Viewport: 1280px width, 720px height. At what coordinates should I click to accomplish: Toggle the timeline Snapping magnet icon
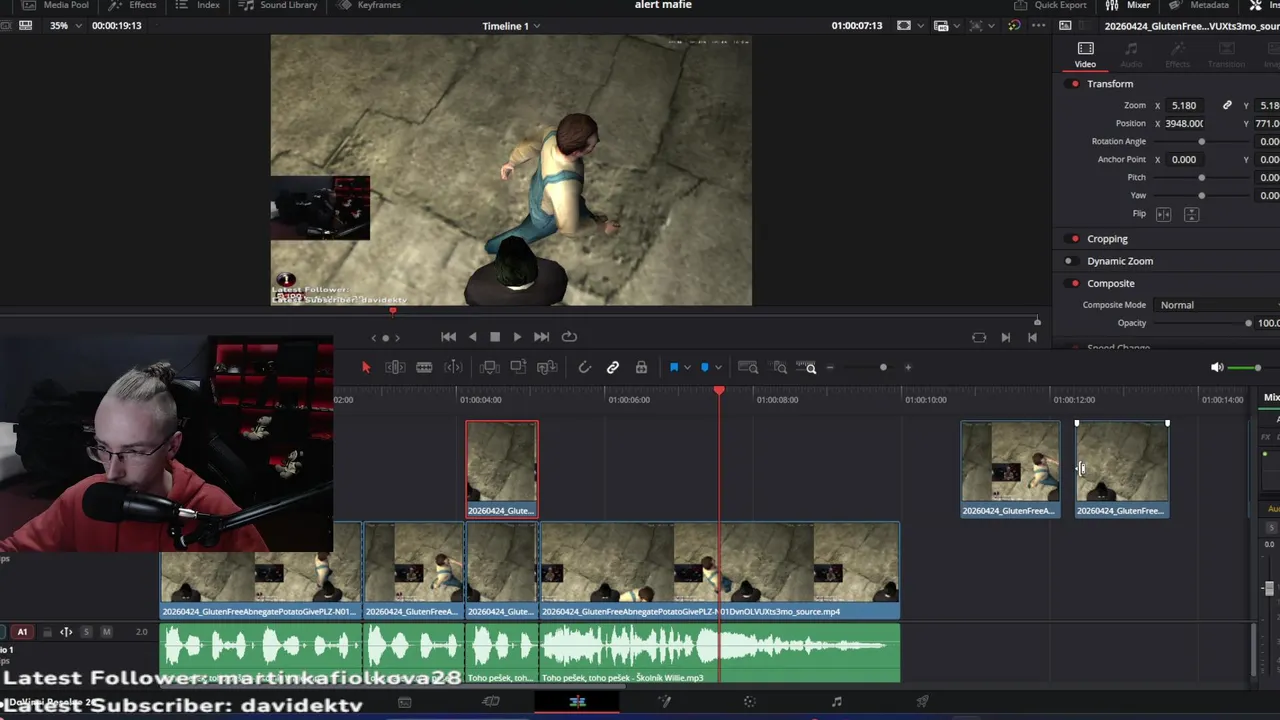click(585, 368)
